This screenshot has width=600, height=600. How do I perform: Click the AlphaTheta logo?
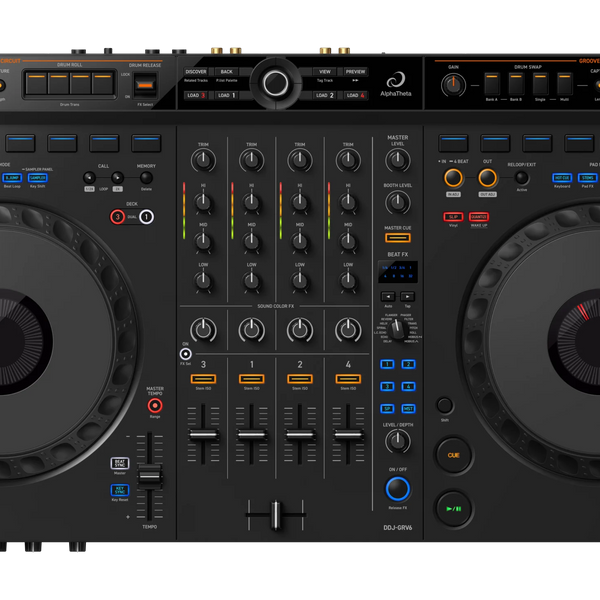point(396,84)
